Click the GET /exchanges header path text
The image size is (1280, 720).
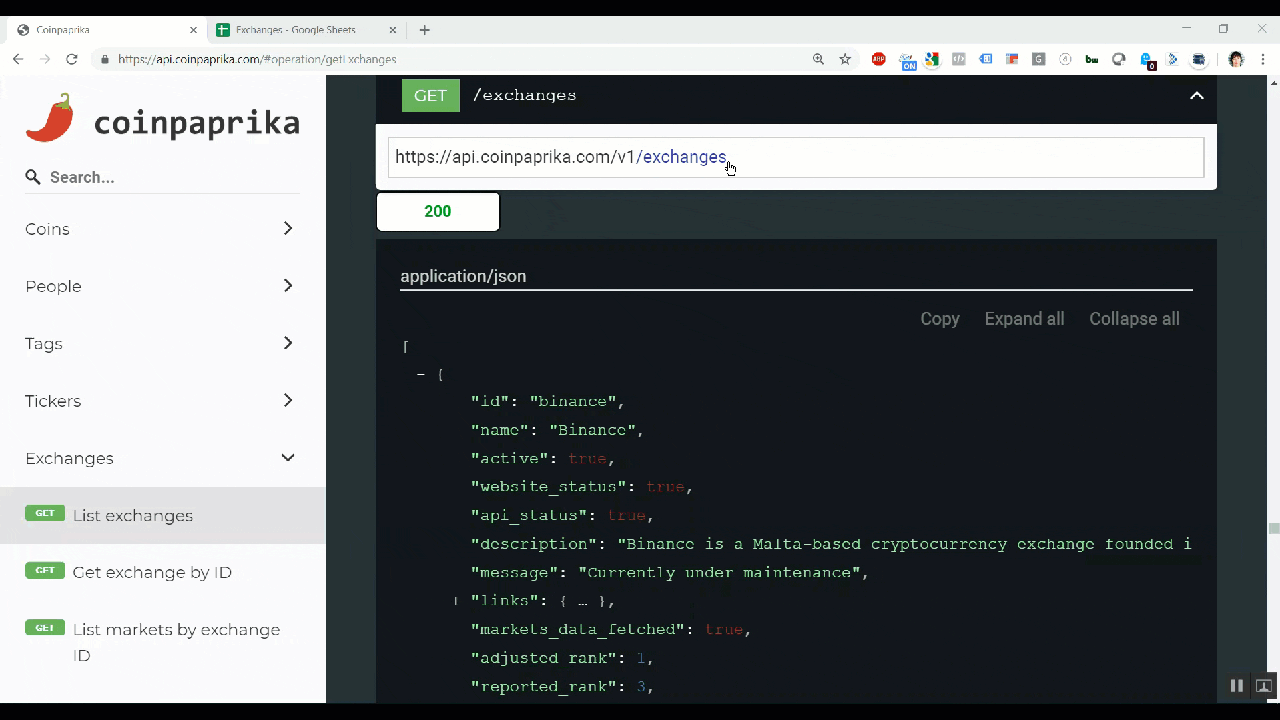click(x=524, y=95)
